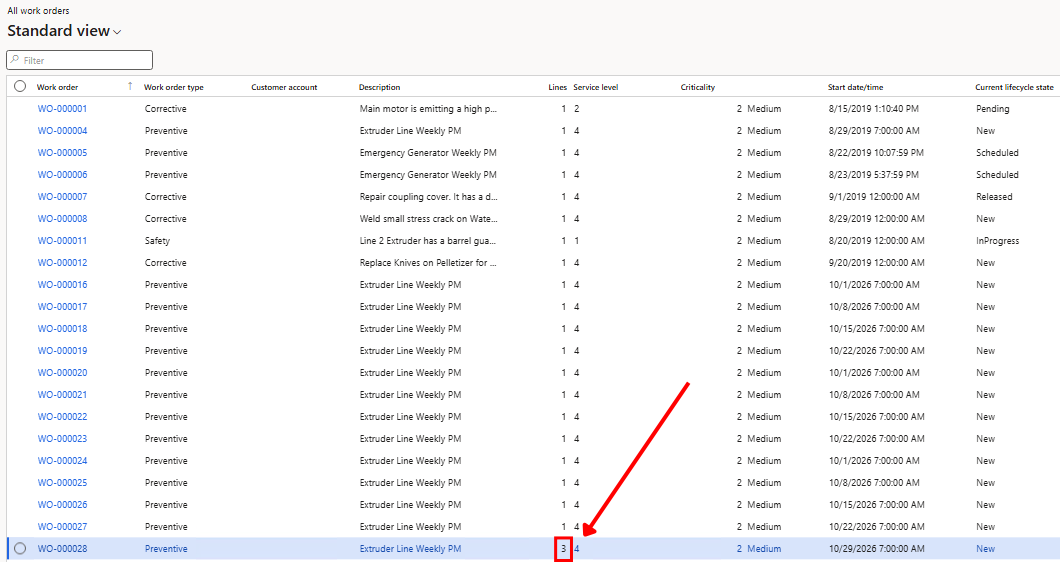
Task: Open work order WO-000027
Action: pyautogui.click(x=62, y=526)
